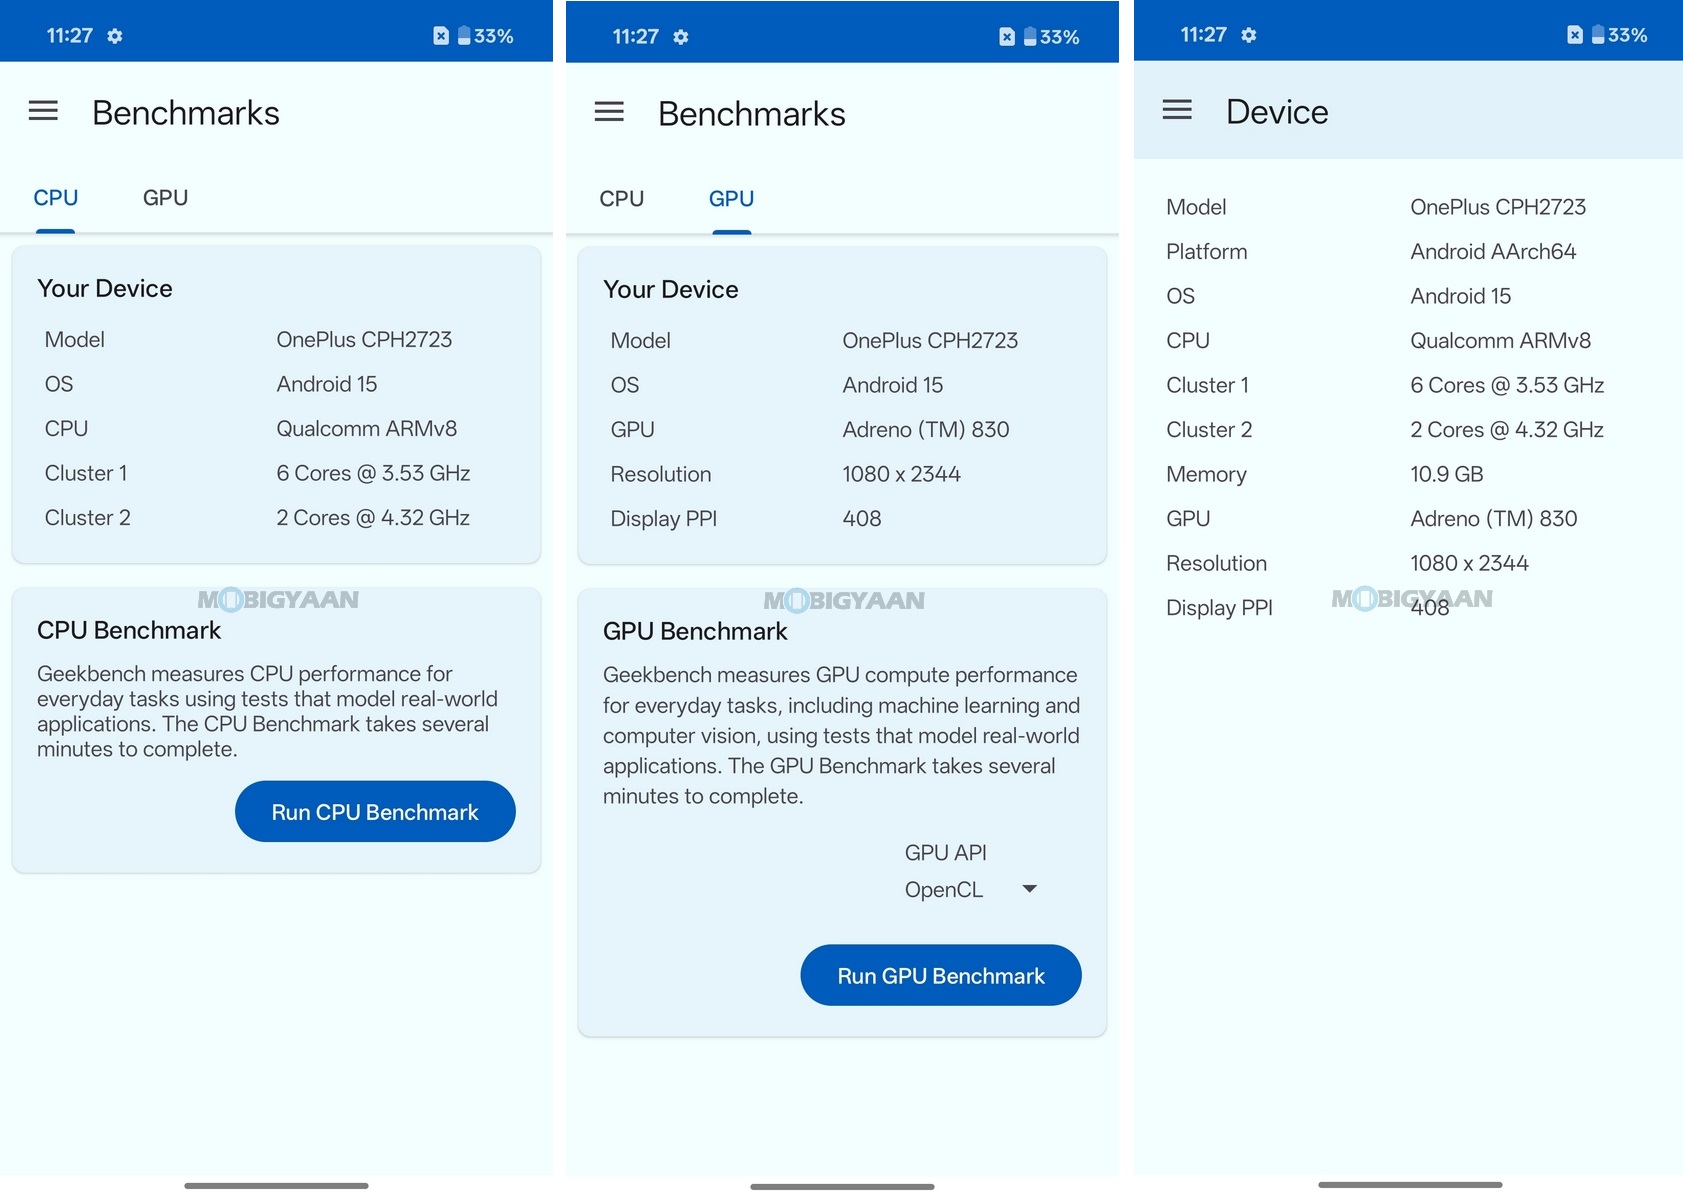Viewport: 1683px width, 1200px height.
Task: Tap '6 Cores @ 3.53 GHz' on Device screen
Action: tap(1507, 385)
